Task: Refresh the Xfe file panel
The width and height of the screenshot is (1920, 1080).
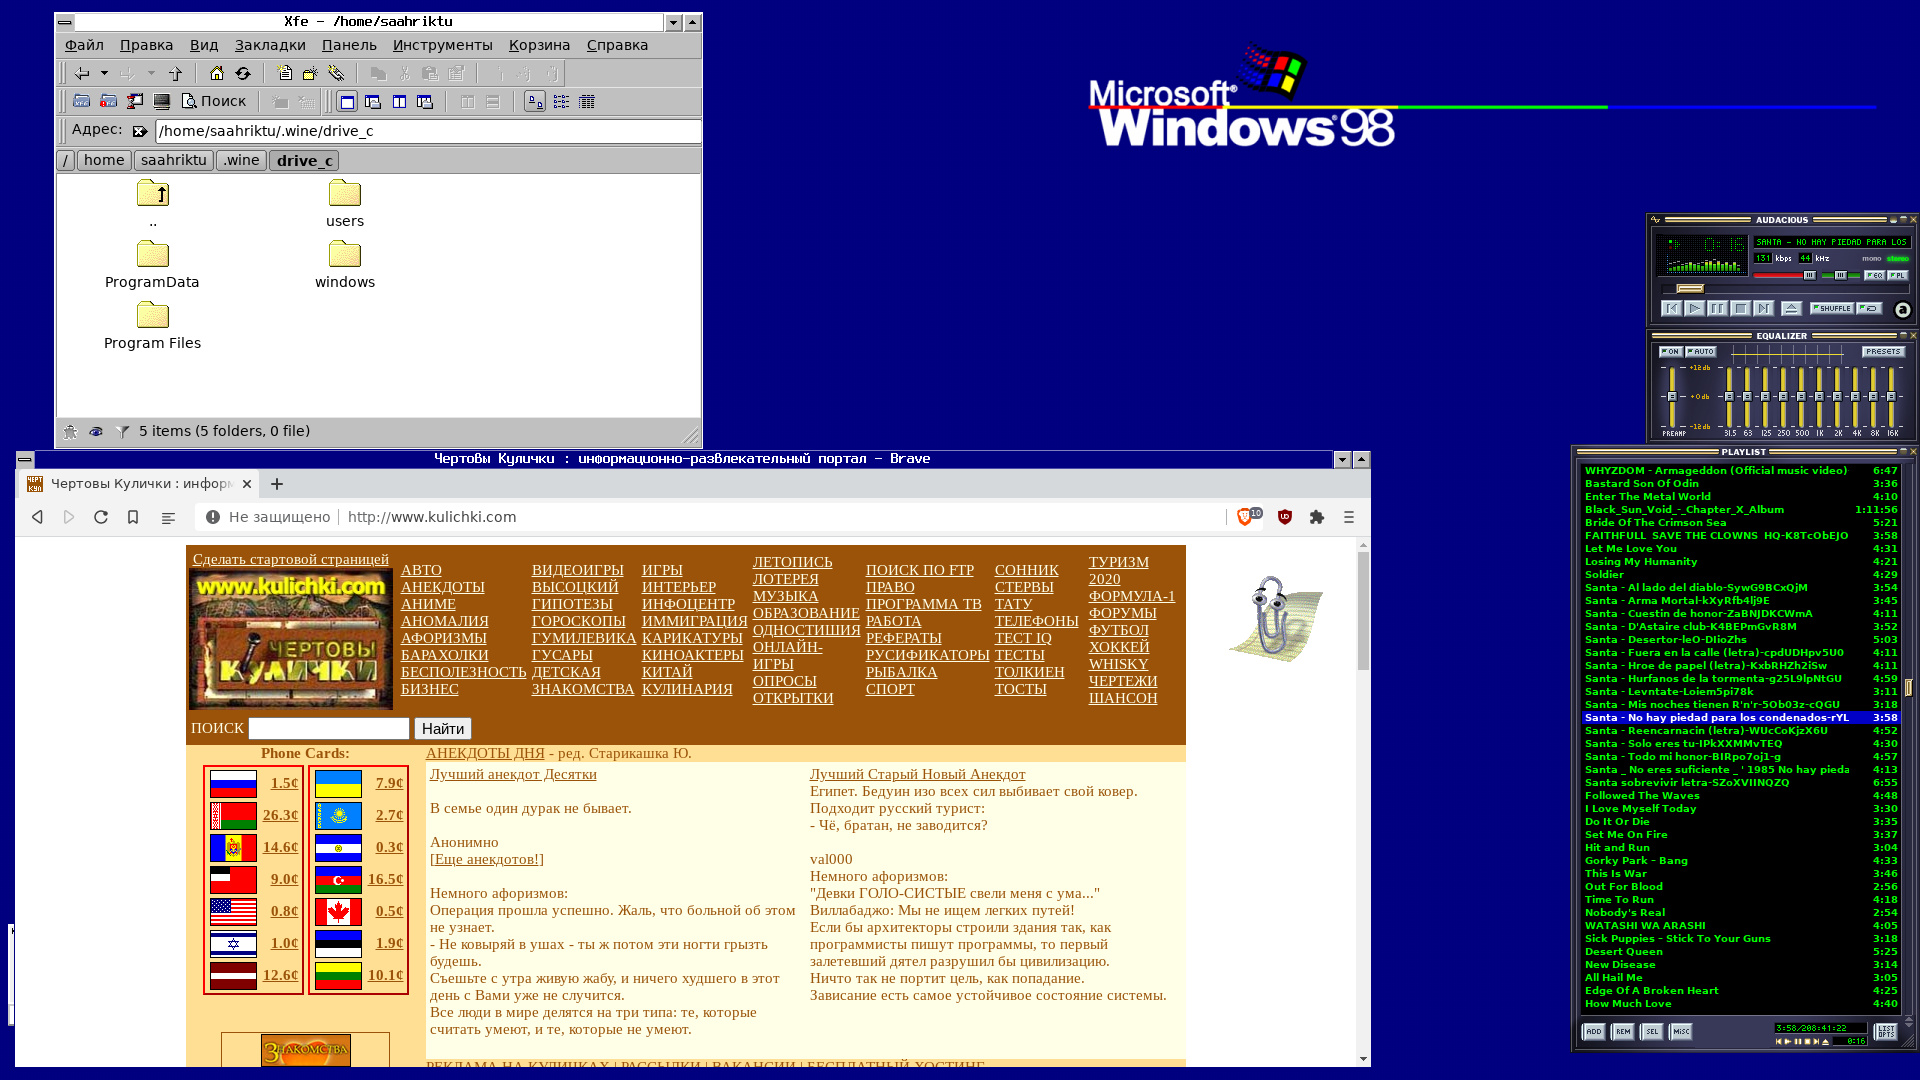Action: 243,73
